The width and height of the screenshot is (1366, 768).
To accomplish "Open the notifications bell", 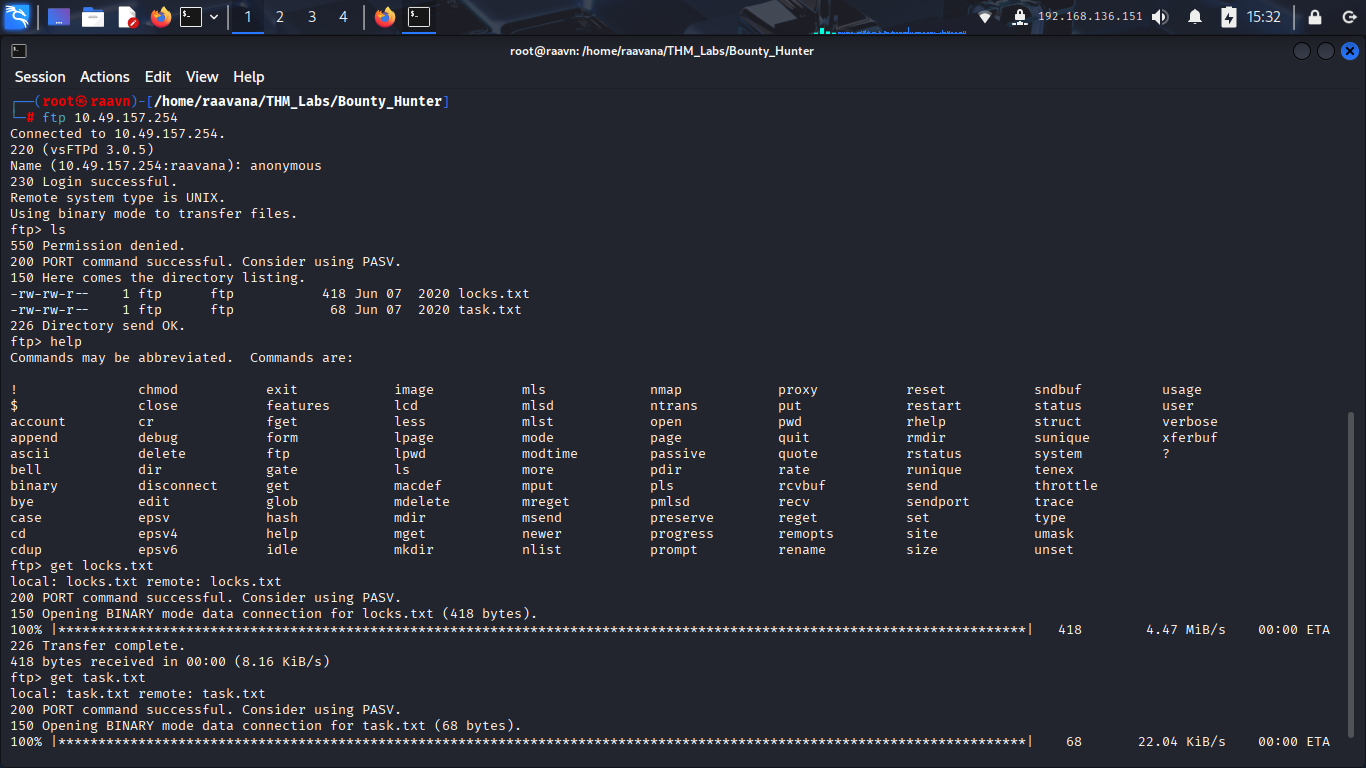I will click(1195, 17).
